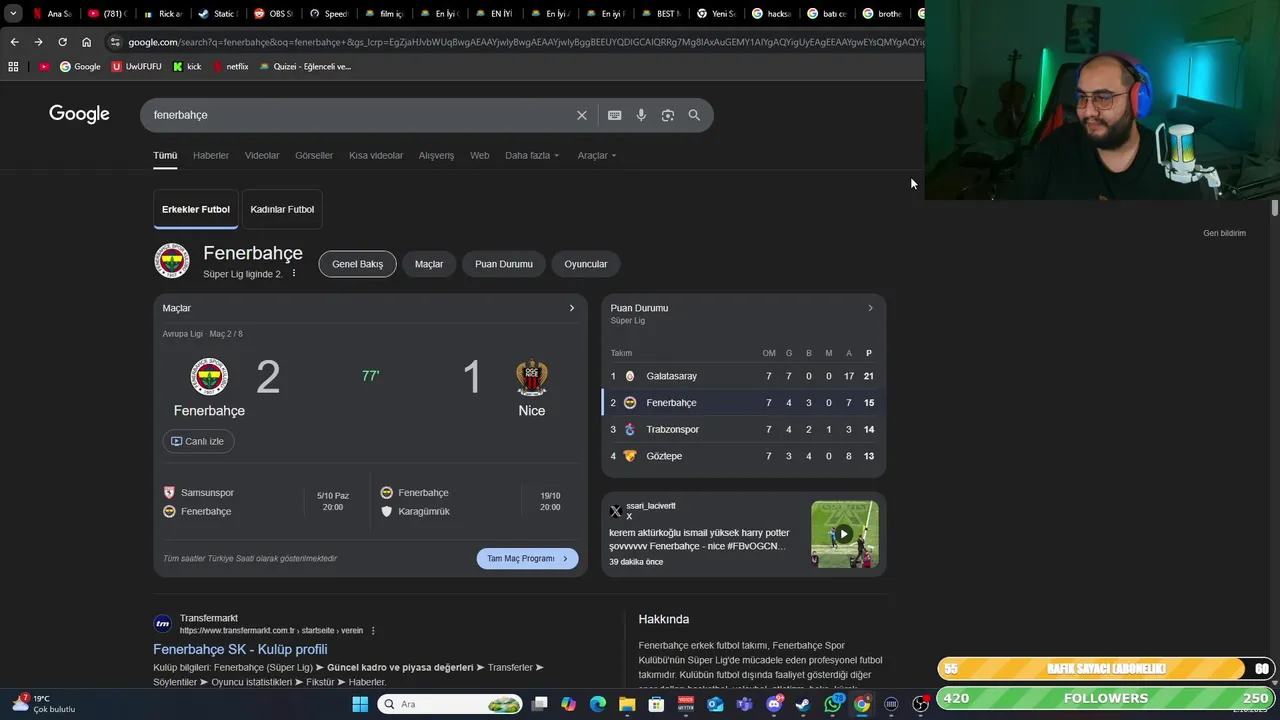
Task: Open the Fenerbahçe vs Karagümrük fixture
Action: click(x=475, y=502)
